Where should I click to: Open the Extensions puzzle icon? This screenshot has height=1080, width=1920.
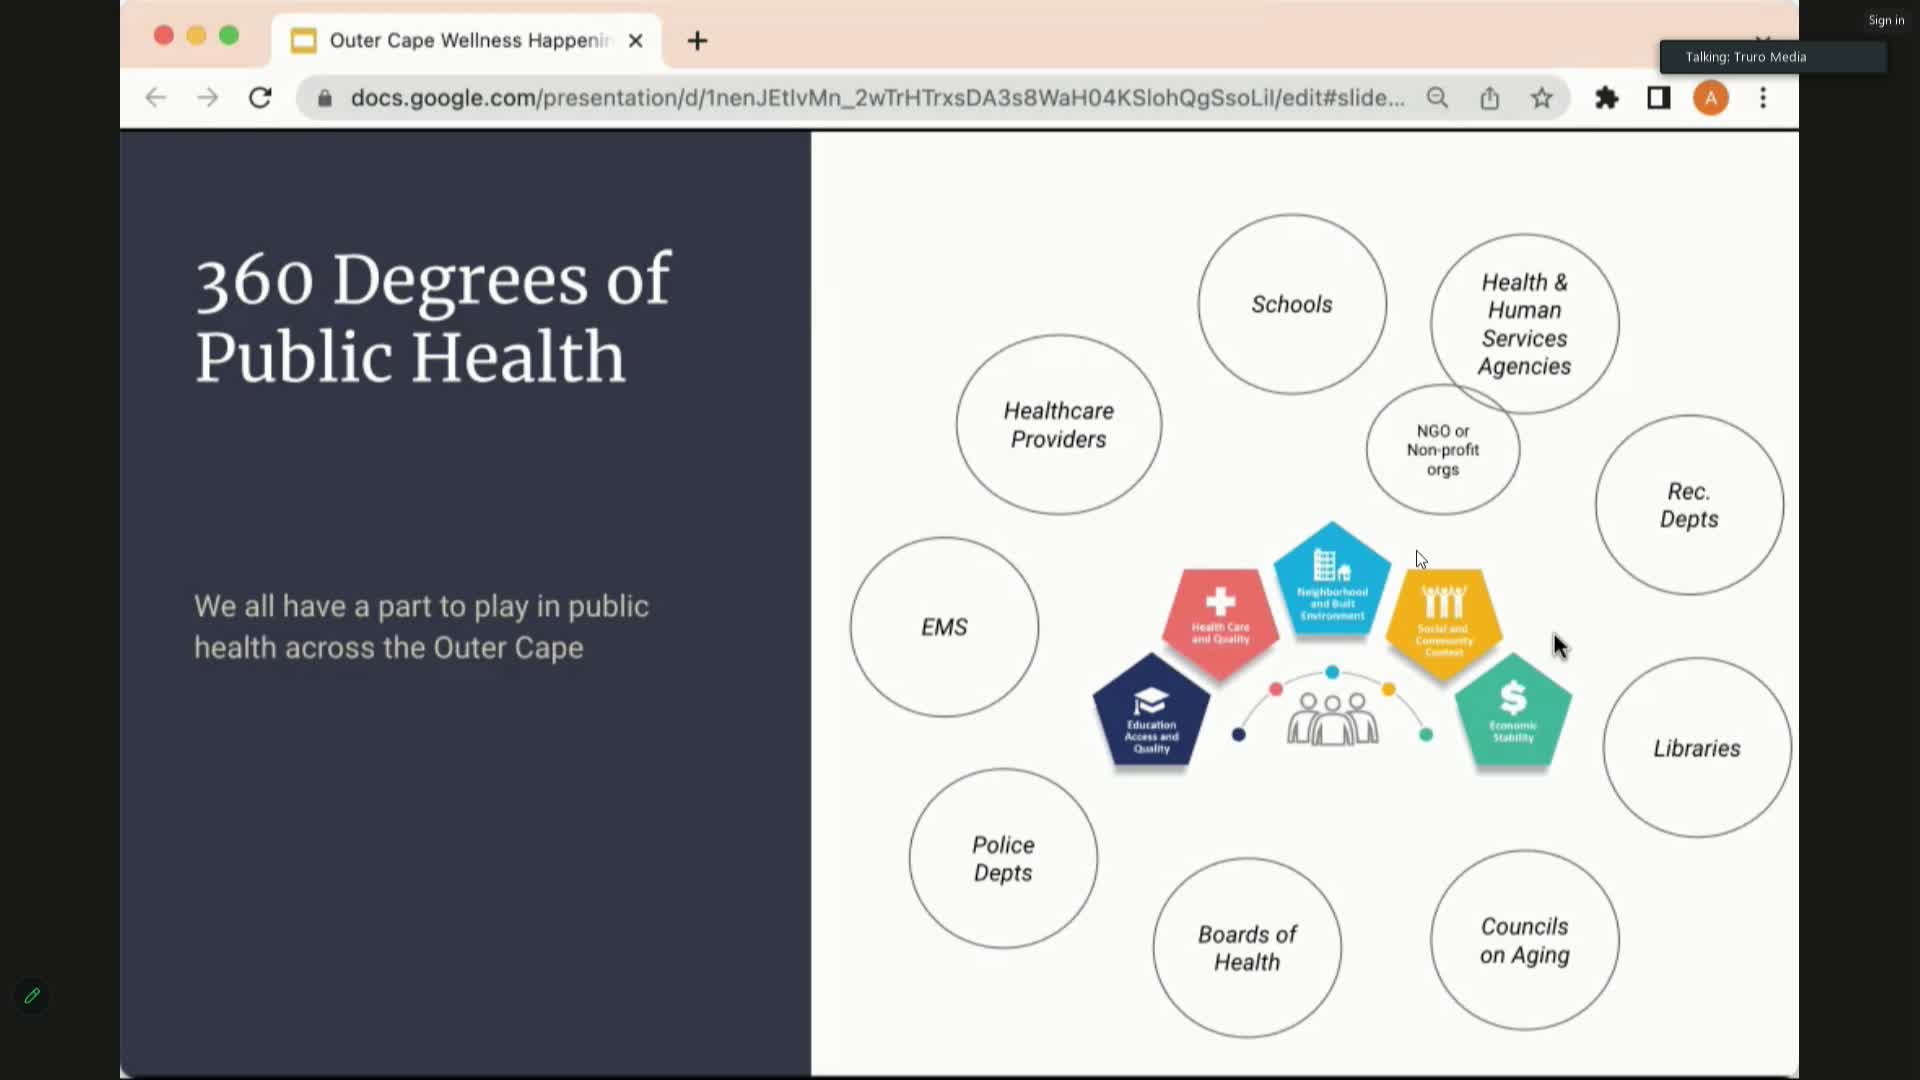(1606, 98)
